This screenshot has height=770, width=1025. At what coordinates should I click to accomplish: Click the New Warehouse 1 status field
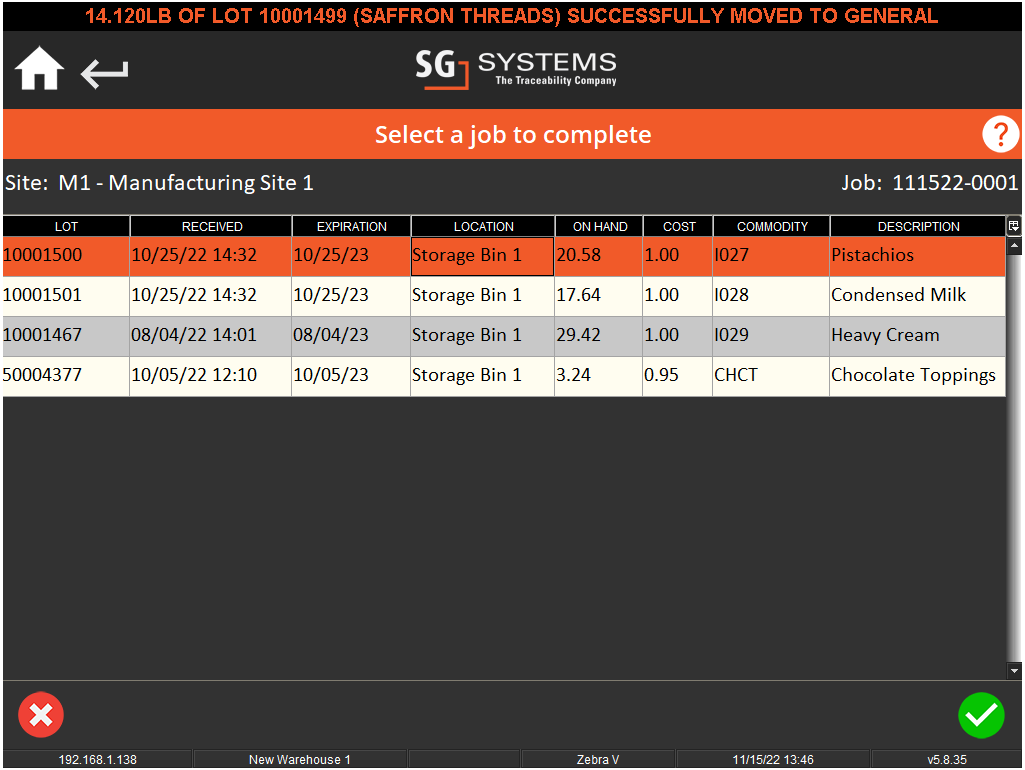coord(298,759)
